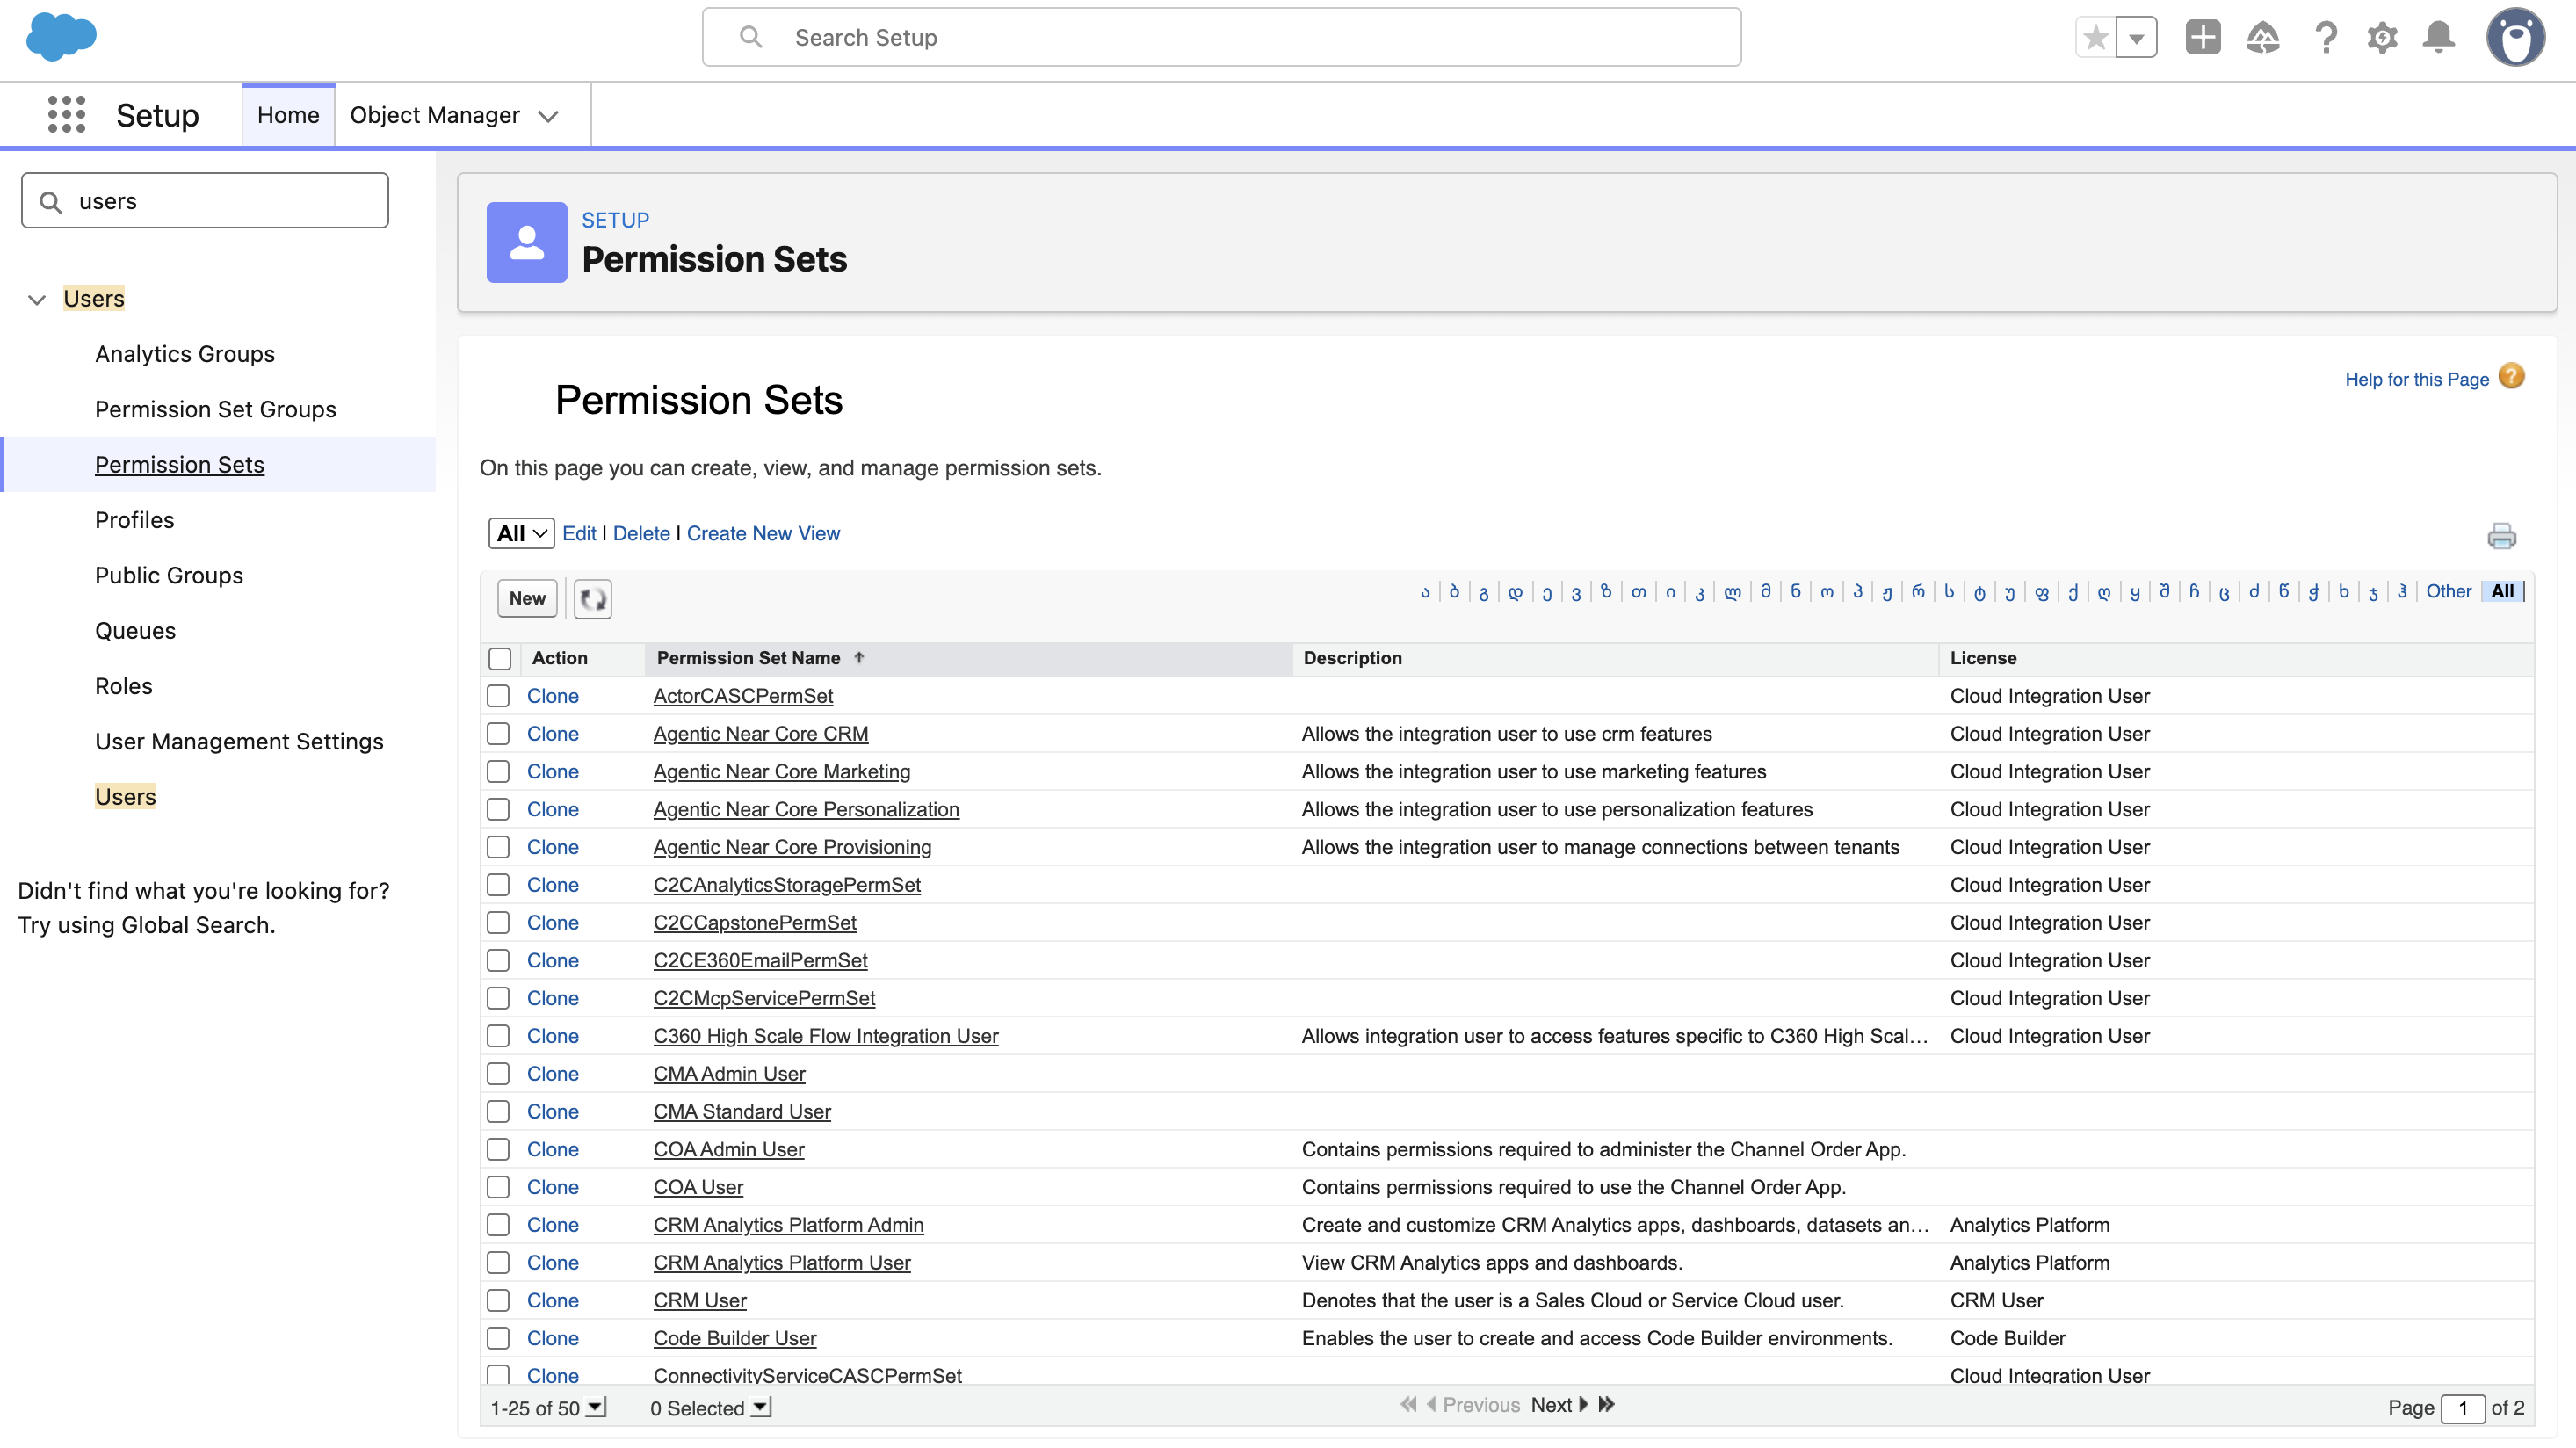Click the Edit view link
The image size is (2576, 1448).
click(x=579, y=533)
